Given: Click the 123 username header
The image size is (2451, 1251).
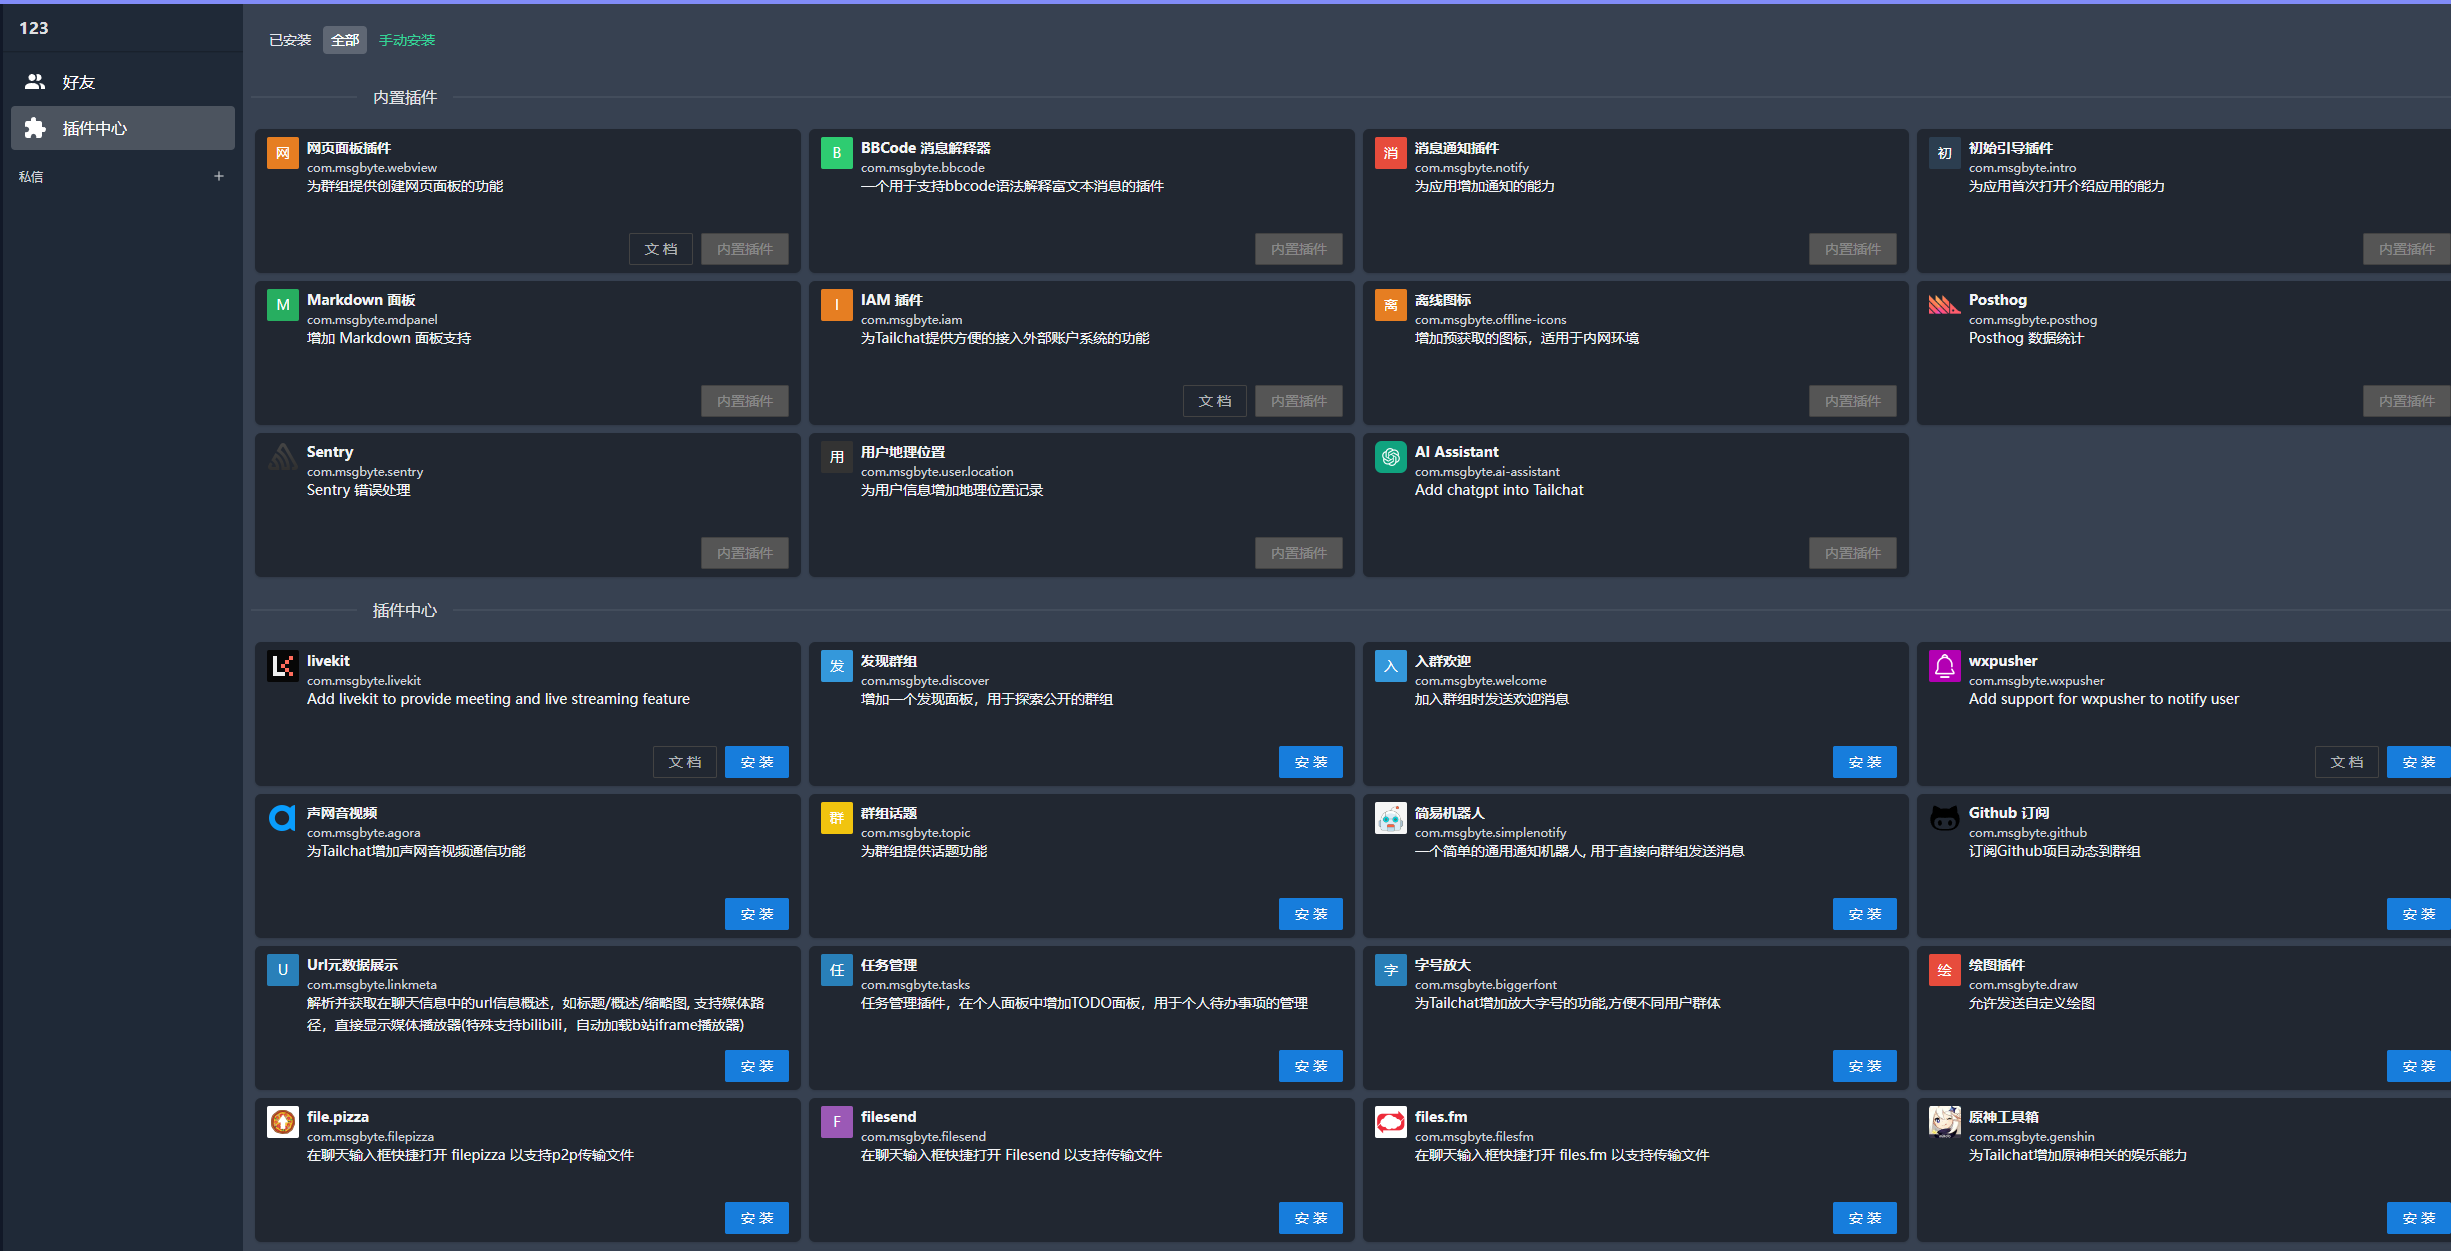Looking at the screenshot, I should tap(34, 28).
